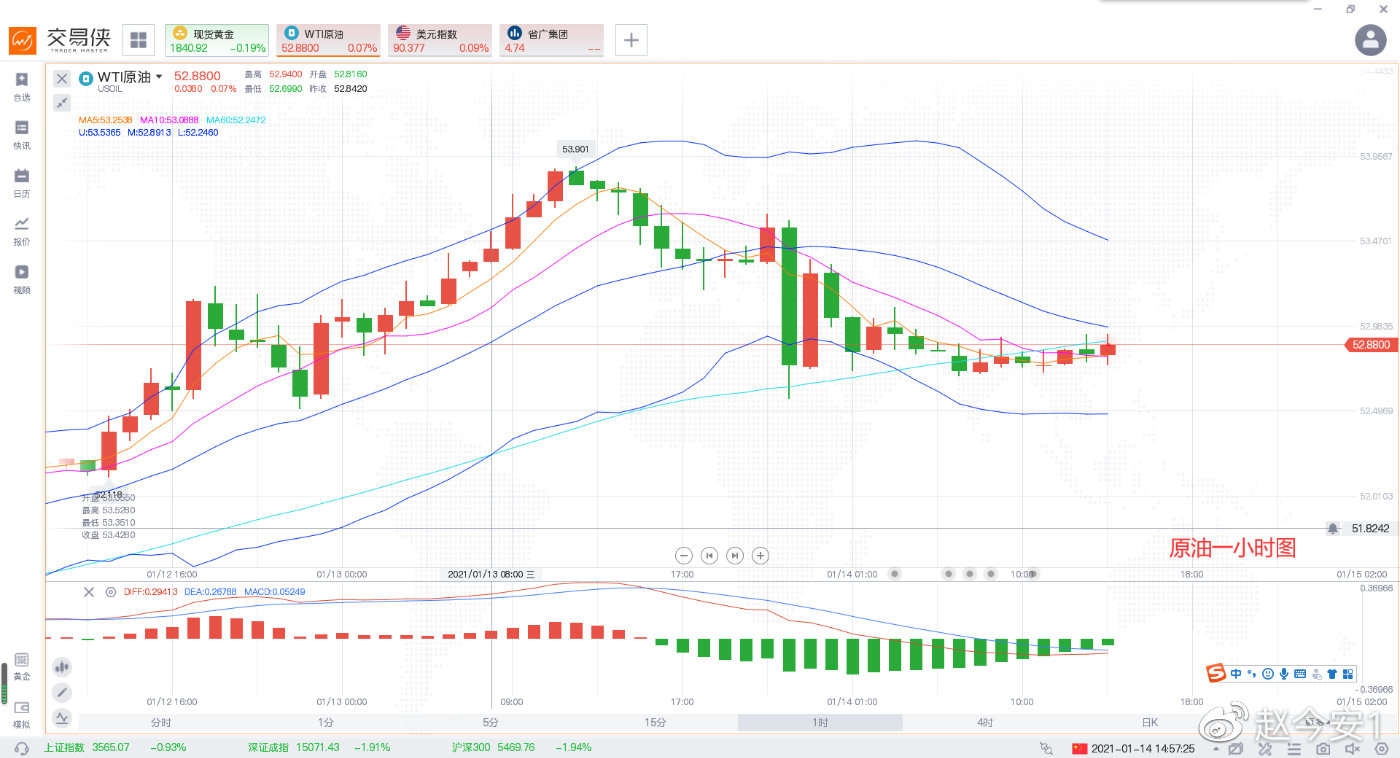Open the 报价 quotes sidebar icon

[x=21, y=229]
